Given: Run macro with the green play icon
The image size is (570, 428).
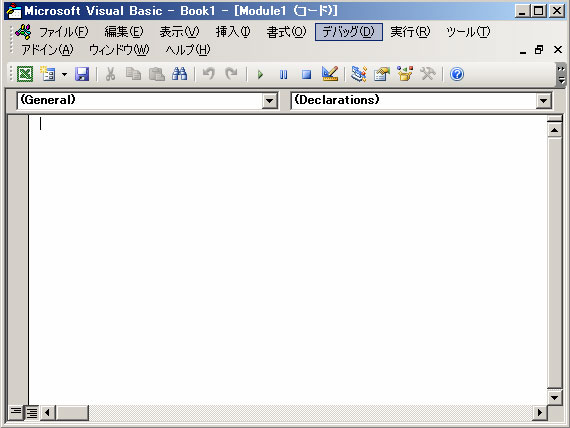Looking at the screenshot, I should point(260,75).
